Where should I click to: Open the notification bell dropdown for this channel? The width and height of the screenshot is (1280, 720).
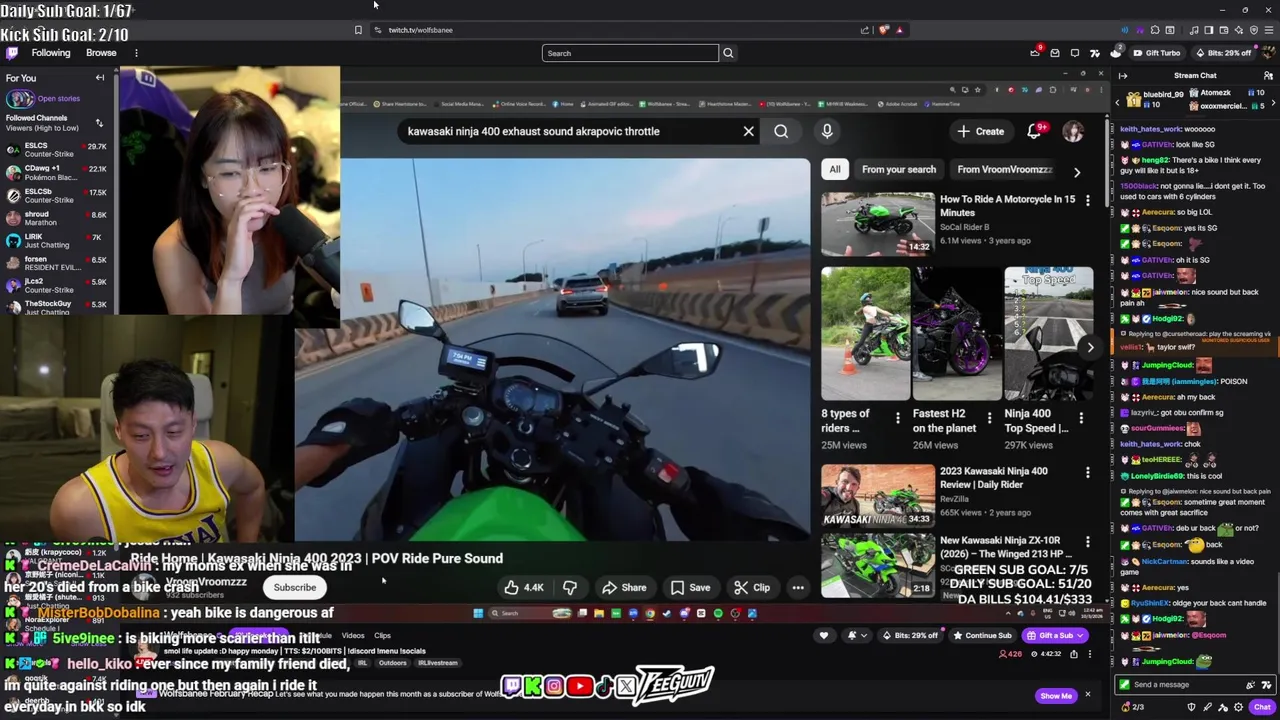coord(856,636)
